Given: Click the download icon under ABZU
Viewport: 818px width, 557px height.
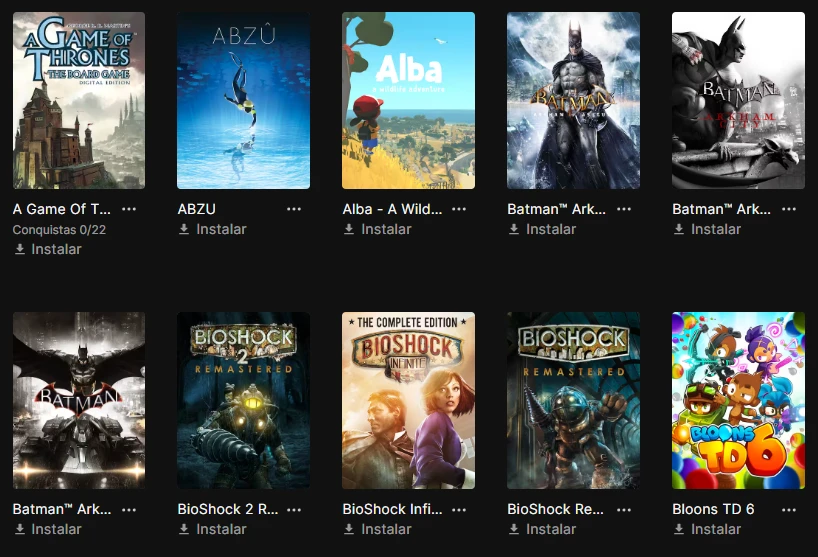Looking at the screenshot, I should [x=184, y=229].
